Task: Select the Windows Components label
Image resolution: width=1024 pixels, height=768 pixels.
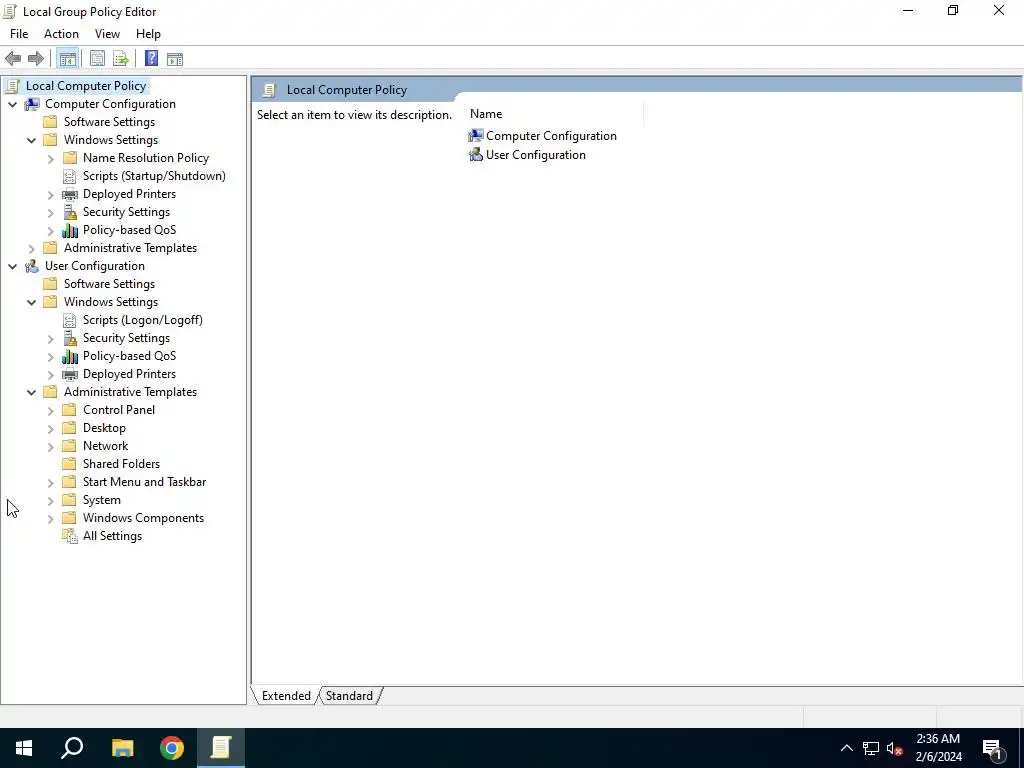Action: pos(143,518)
